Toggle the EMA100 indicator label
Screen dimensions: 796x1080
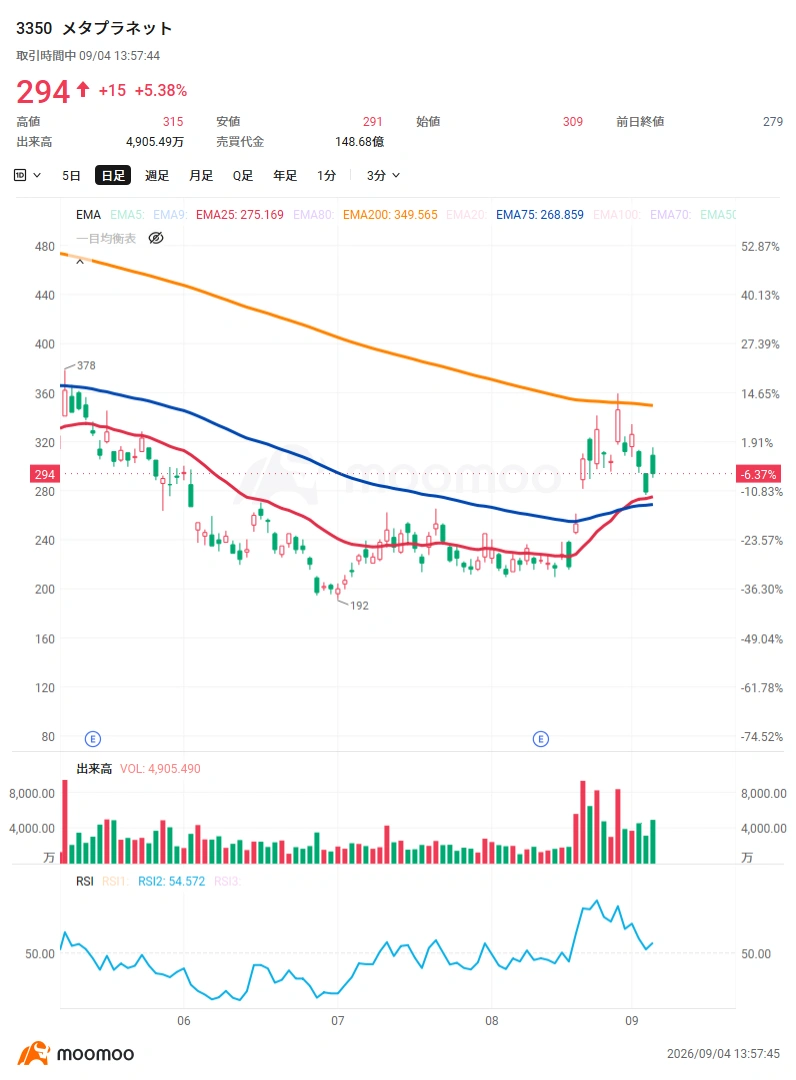616,215
